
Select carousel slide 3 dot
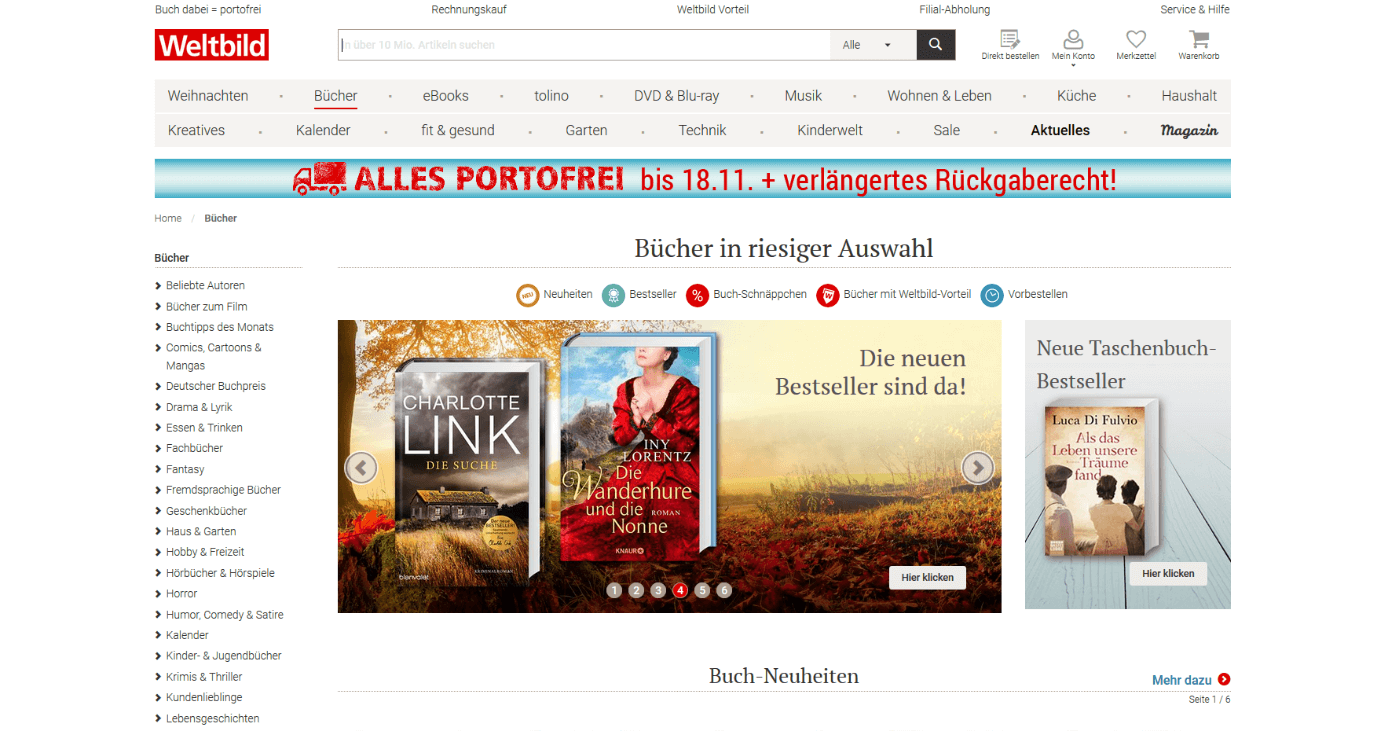658,590
